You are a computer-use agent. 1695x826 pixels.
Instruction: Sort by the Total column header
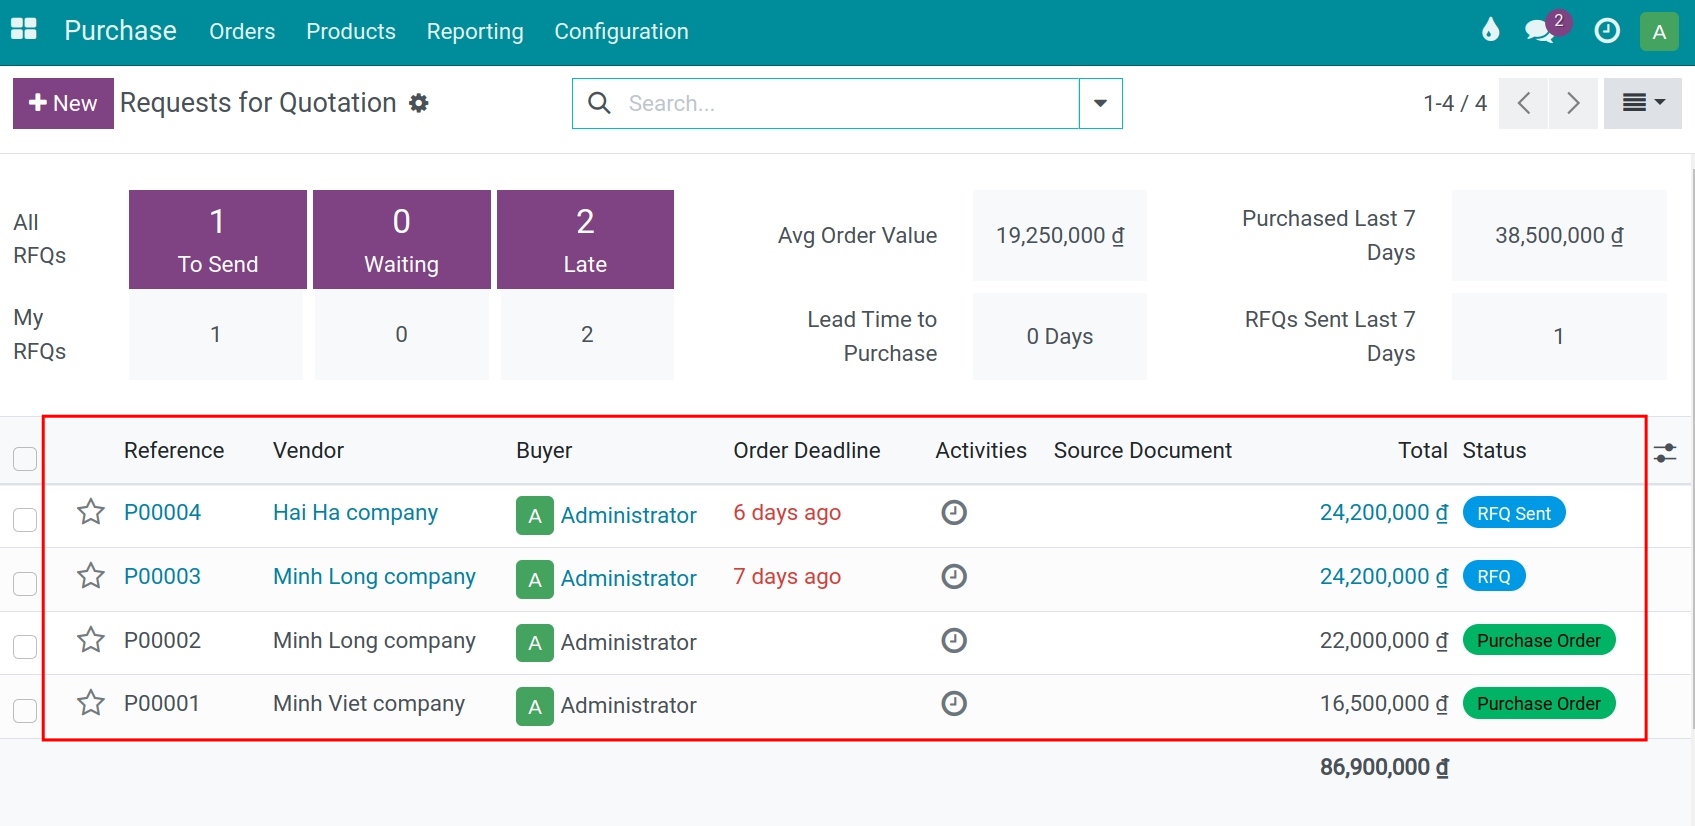point(1423,450)
